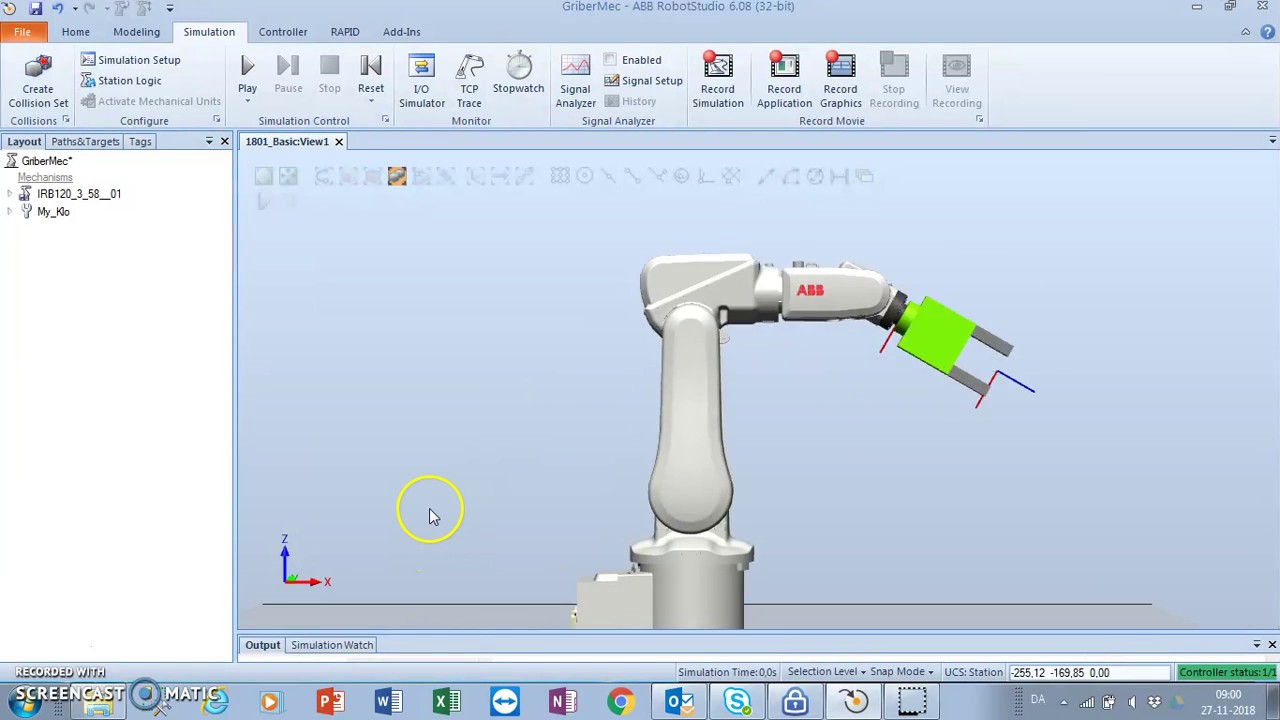Image resolution: width=1280 pixels, height=720 pixels.
Task: Select GriberMec station node
Action: tap(47, 161)
